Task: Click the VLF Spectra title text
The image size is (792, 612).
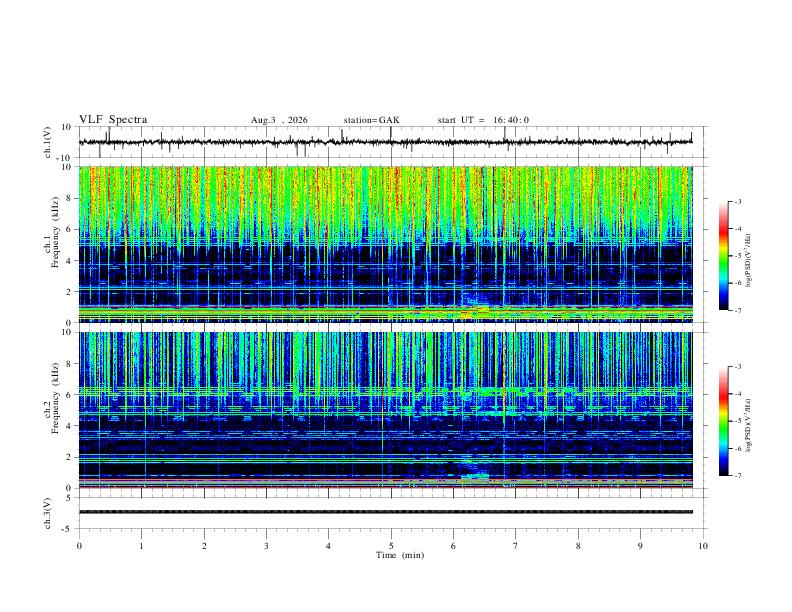Action: point(113,120)
